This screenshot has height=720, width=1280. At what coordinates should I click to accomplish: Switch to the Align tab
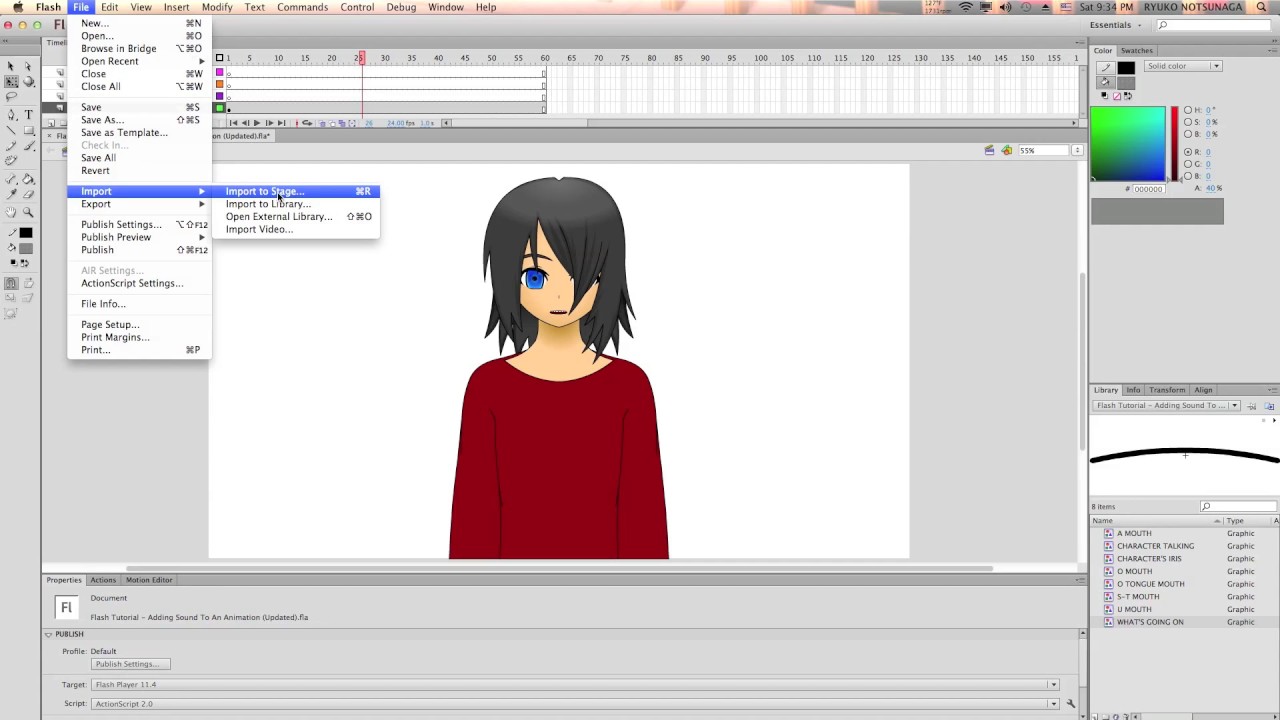tap(1203, 390)
